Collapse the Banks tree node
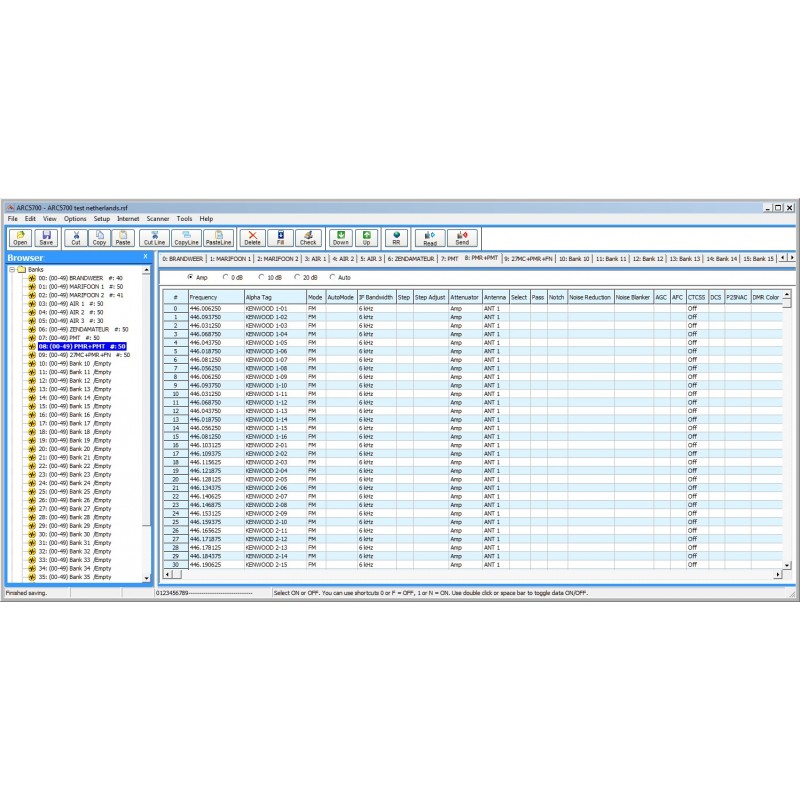This screenshot has width=800, height=800. pos(12,269)
